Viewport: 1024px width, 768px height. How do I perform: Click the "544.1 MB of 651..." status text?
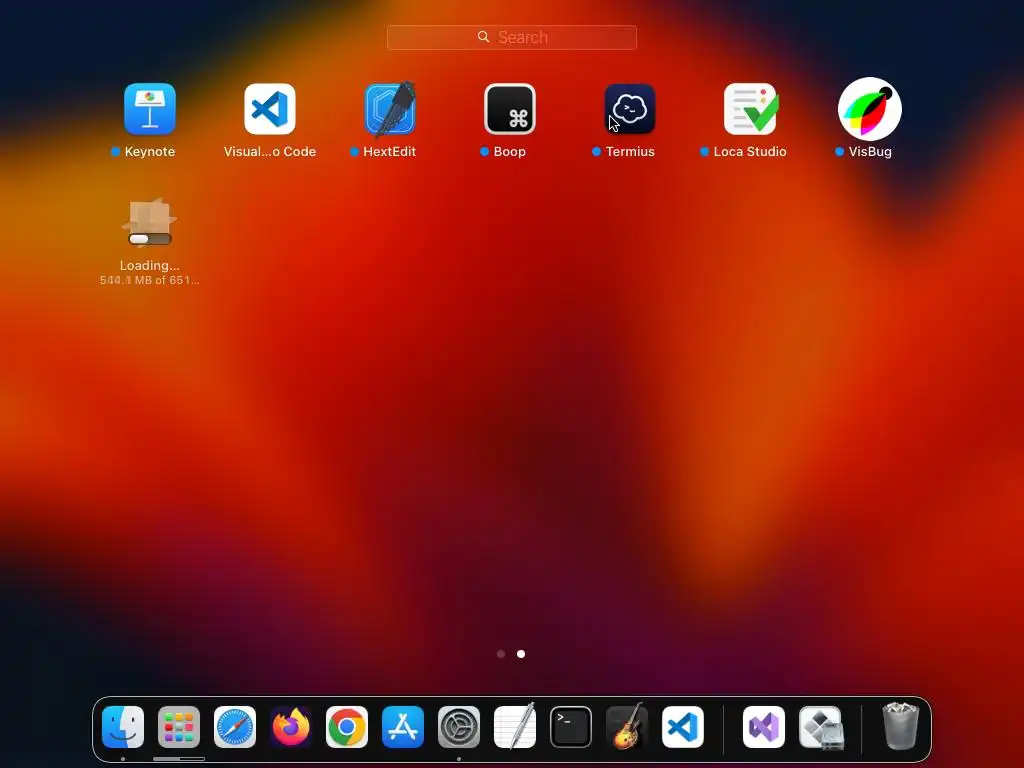[150, 280]
